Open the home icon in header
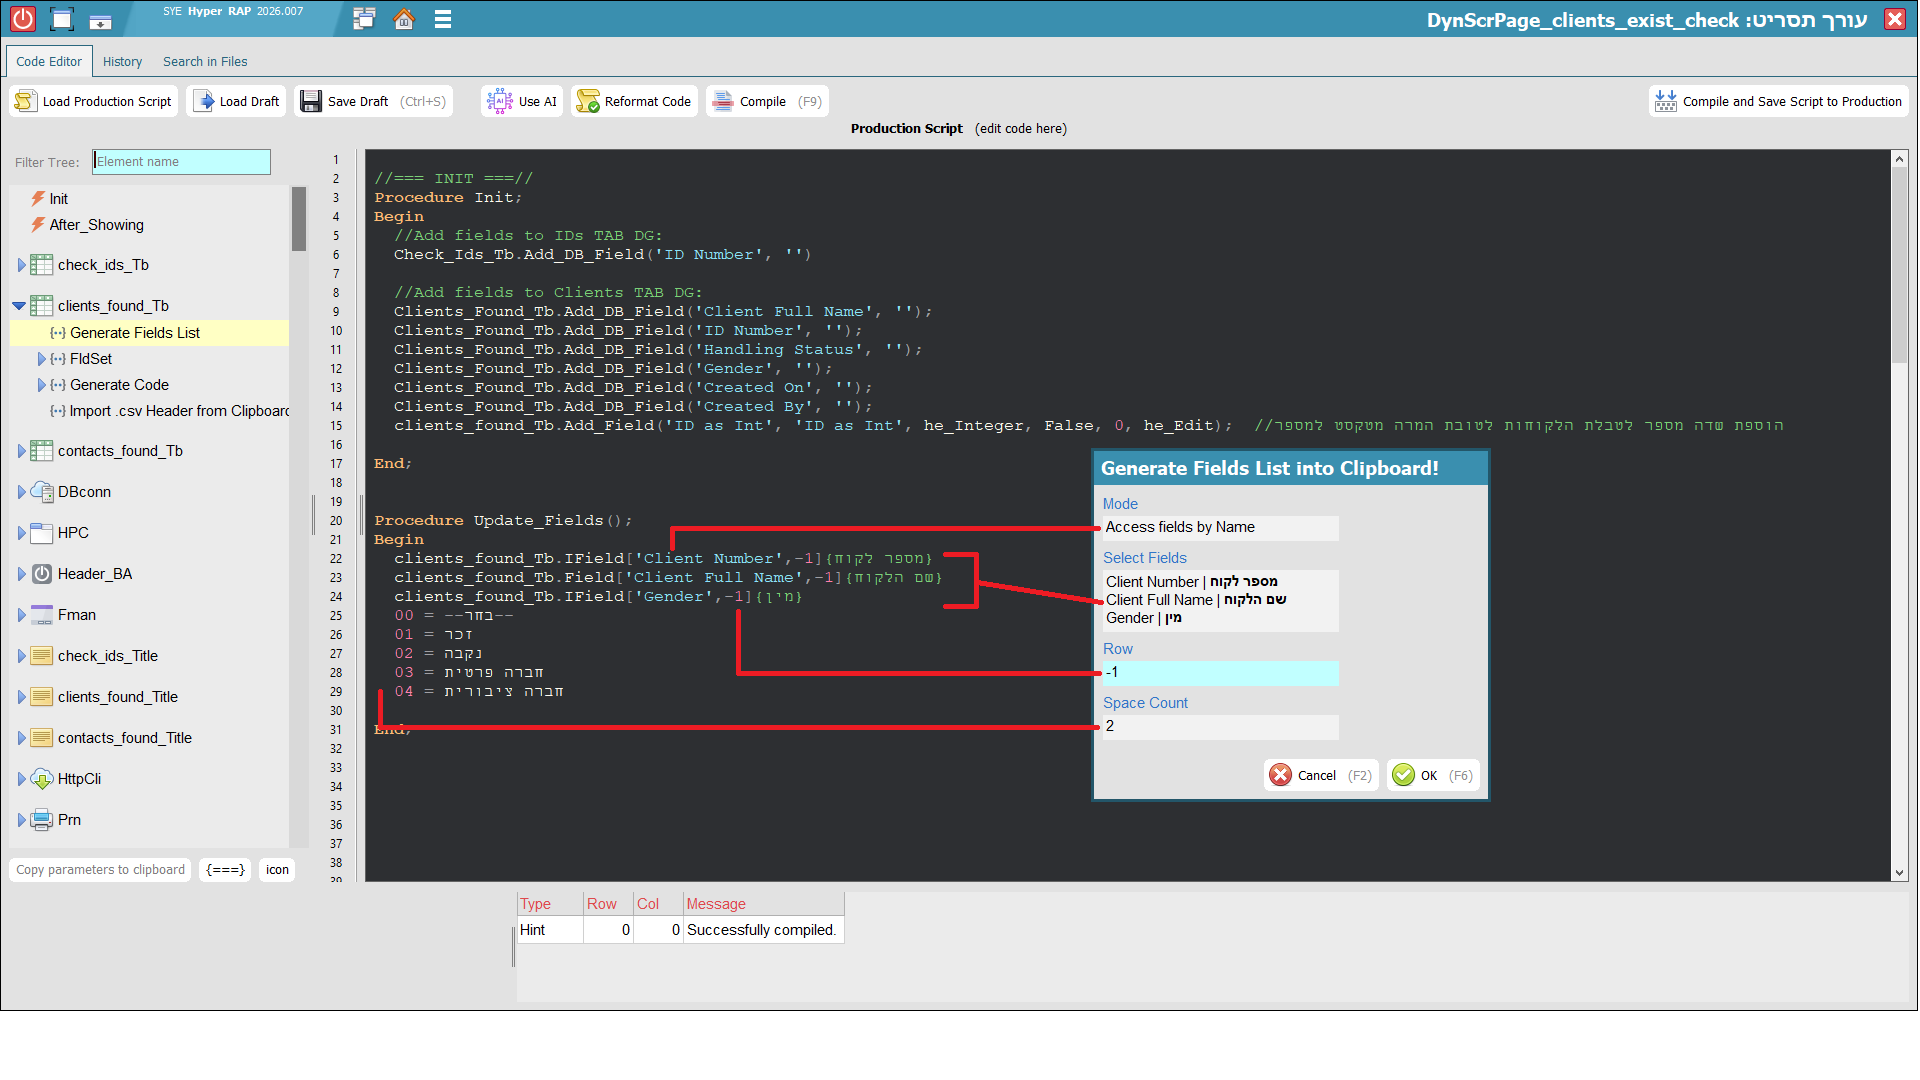 [404, 19]
